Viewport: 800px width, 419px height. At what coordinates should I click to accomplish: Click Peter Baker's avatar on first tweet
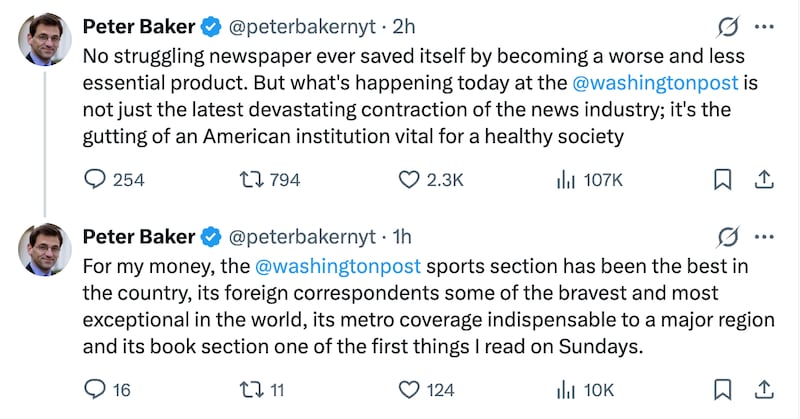[x=45, y=40]
